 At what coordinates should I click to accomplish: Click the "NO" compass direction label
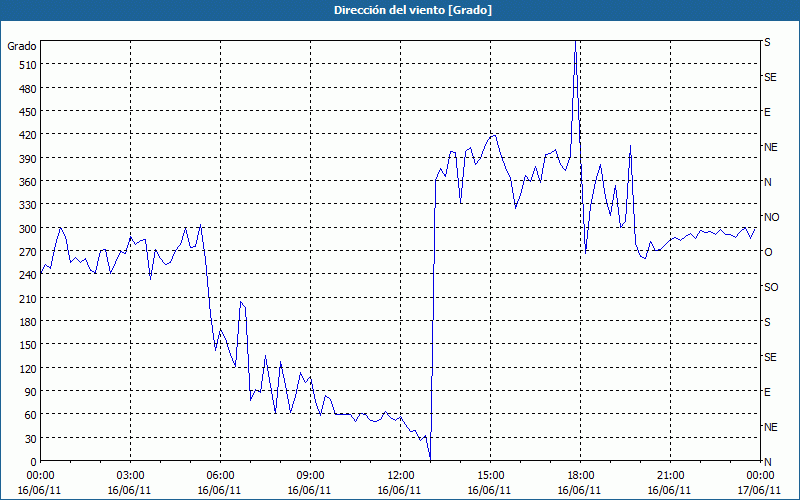(772, 217)
